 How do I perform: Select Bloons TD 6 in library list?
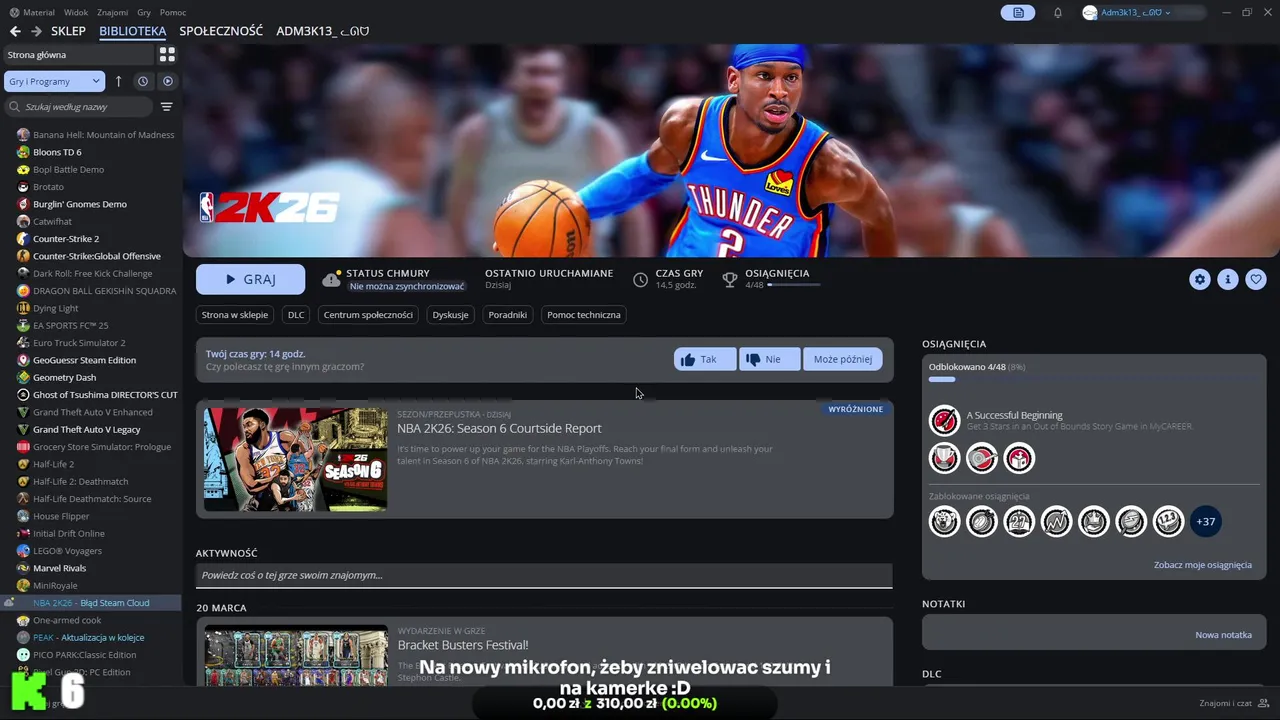click(x=57, y=152)
